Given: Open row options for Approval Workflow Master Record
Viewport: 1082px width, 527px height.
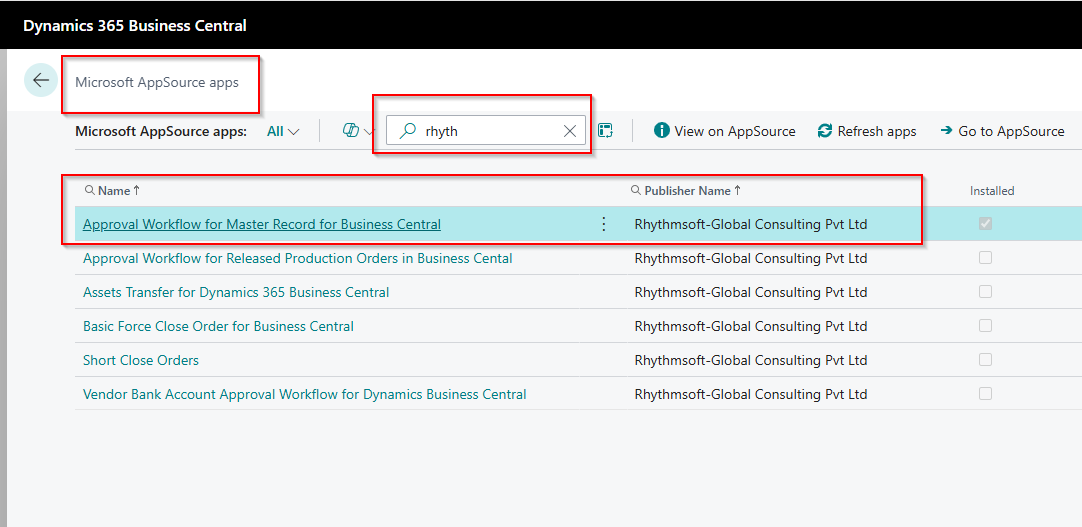Looking at the screenshot, I should pyautogui.click(x=603, y=224).
